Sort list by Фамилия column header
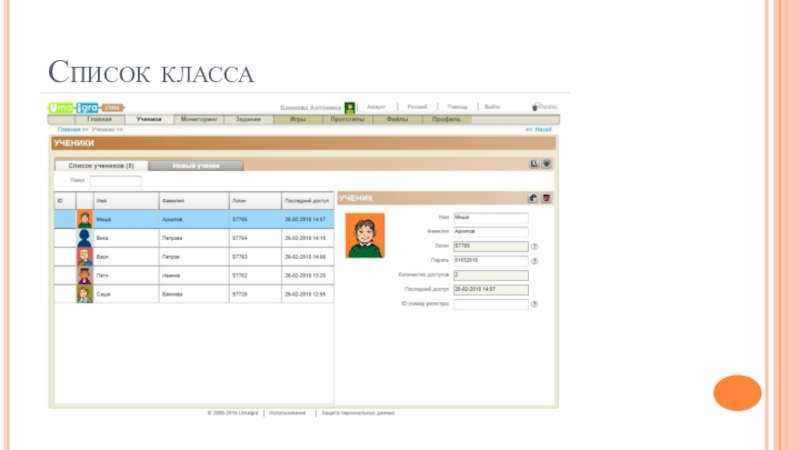This screenshot has height=450, width=800. click(194, 201)
